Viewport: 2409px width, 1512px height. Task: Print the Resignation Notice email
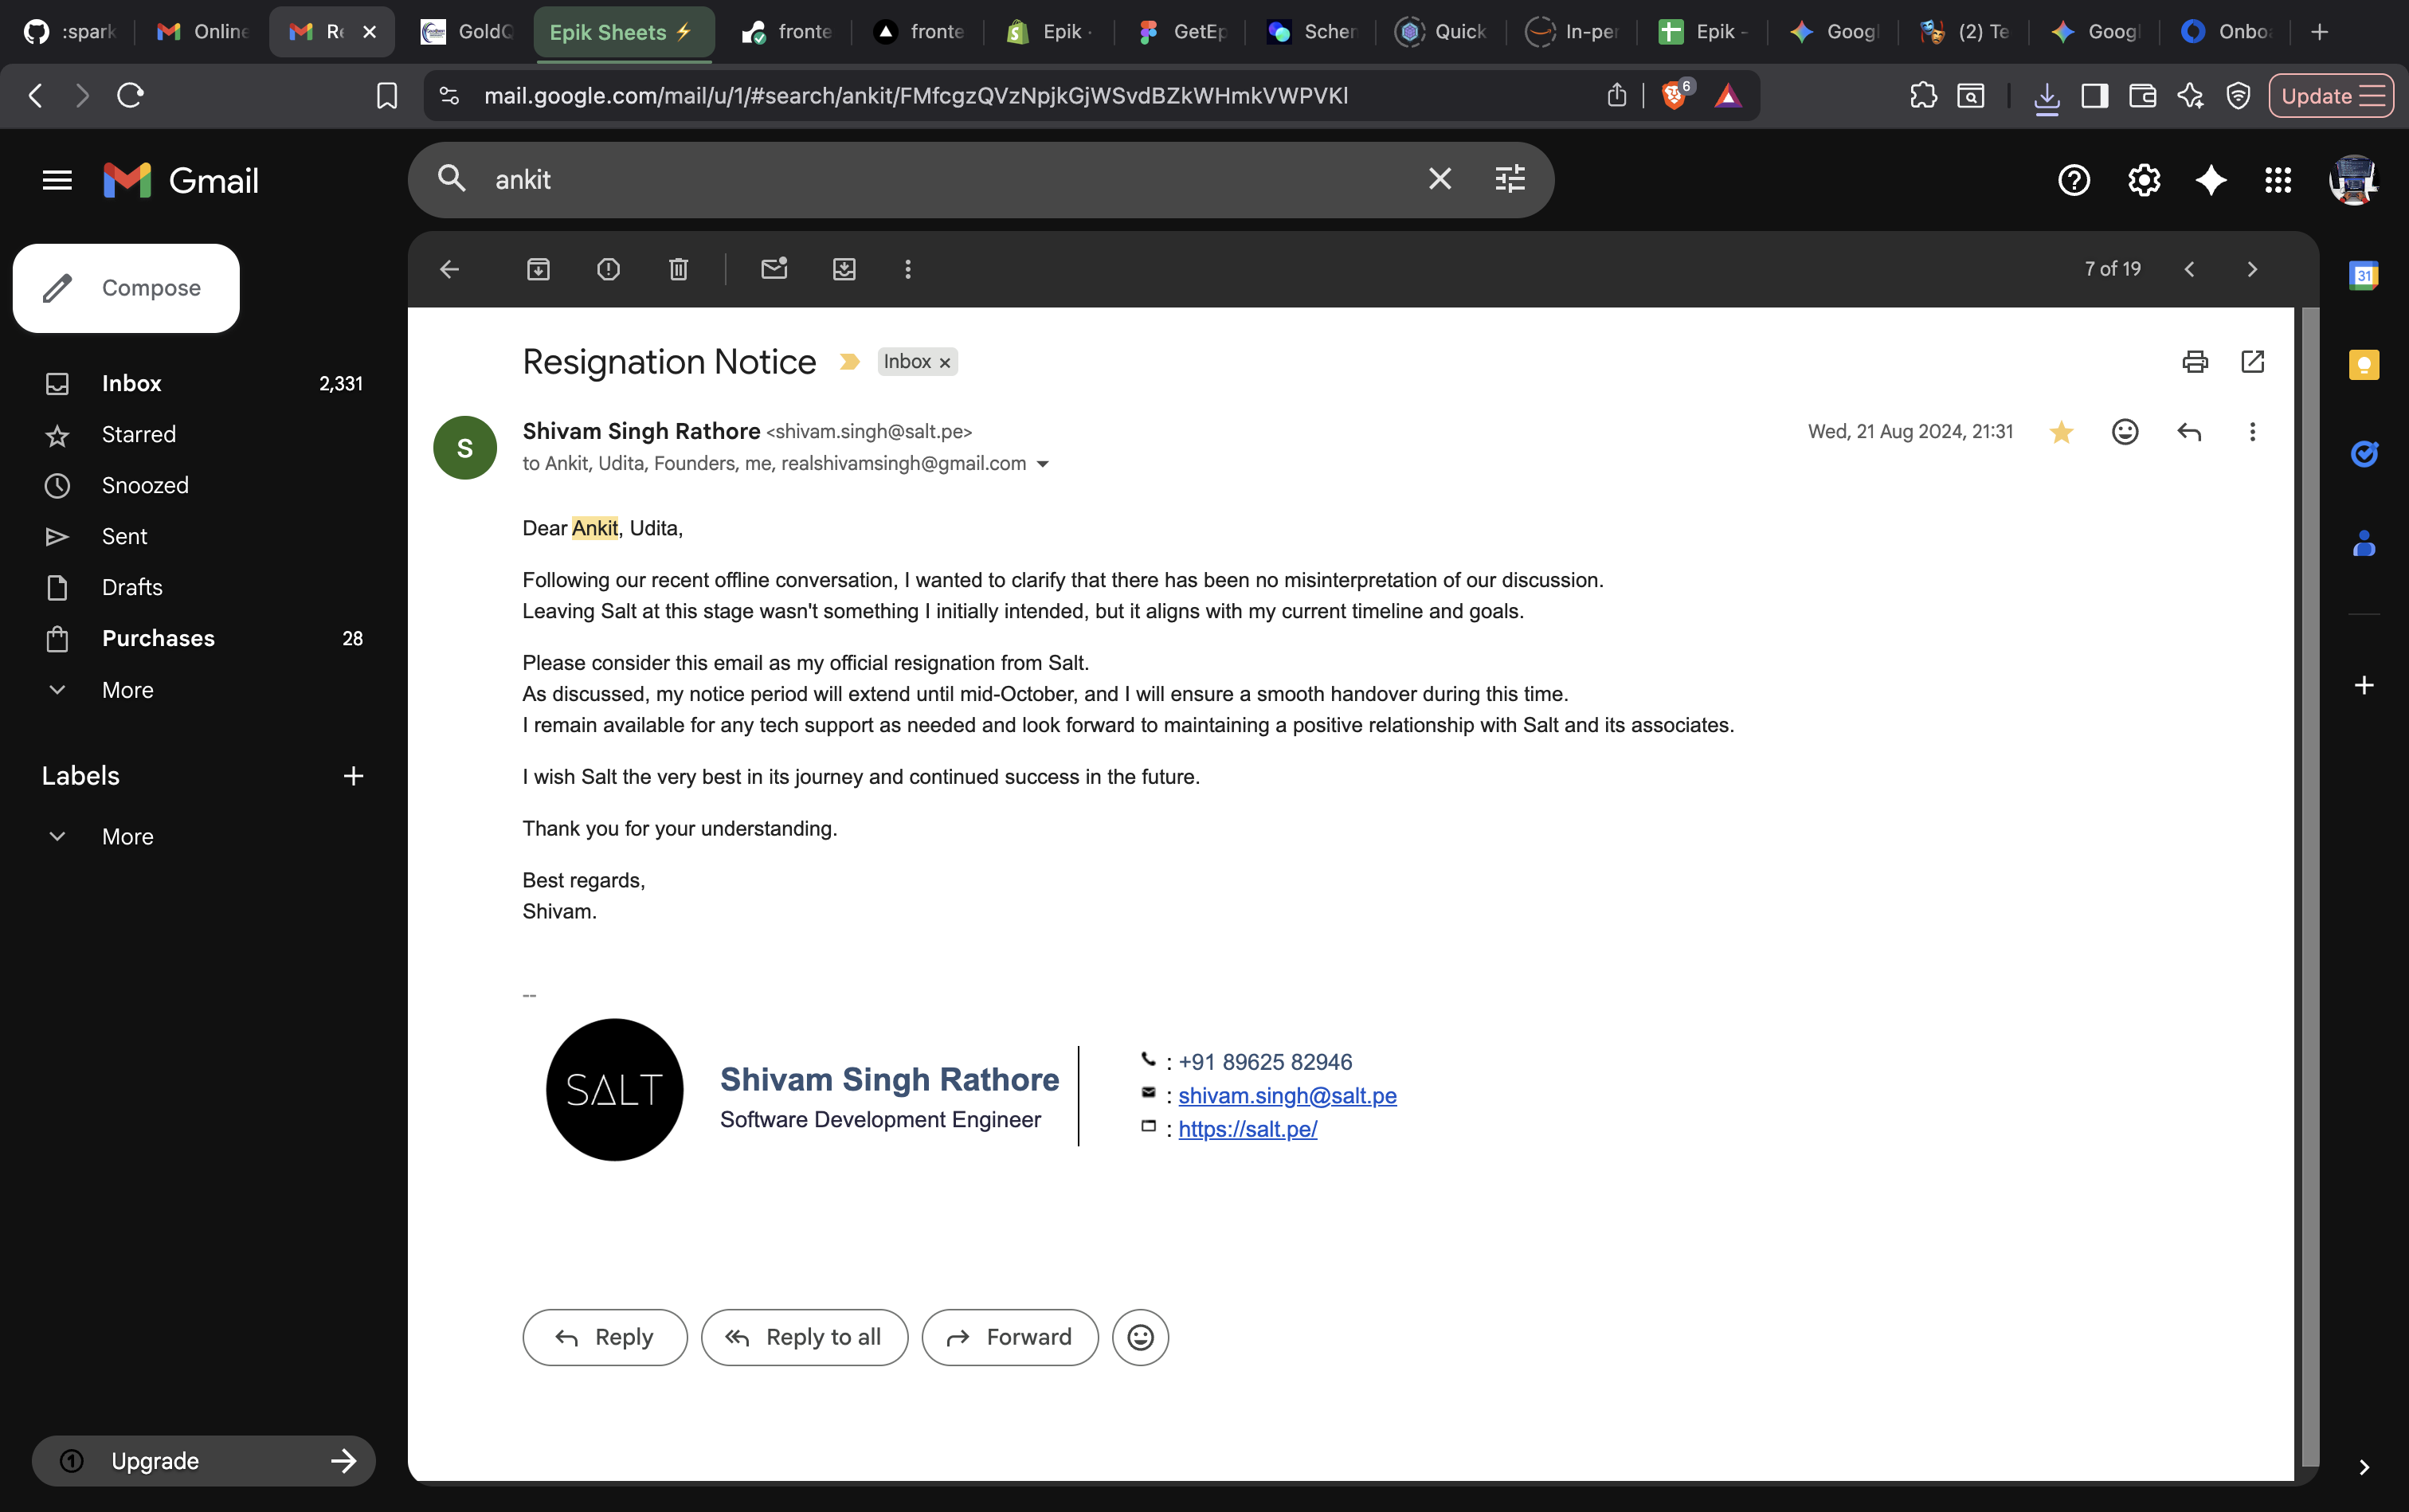[x=2195, y=361]
